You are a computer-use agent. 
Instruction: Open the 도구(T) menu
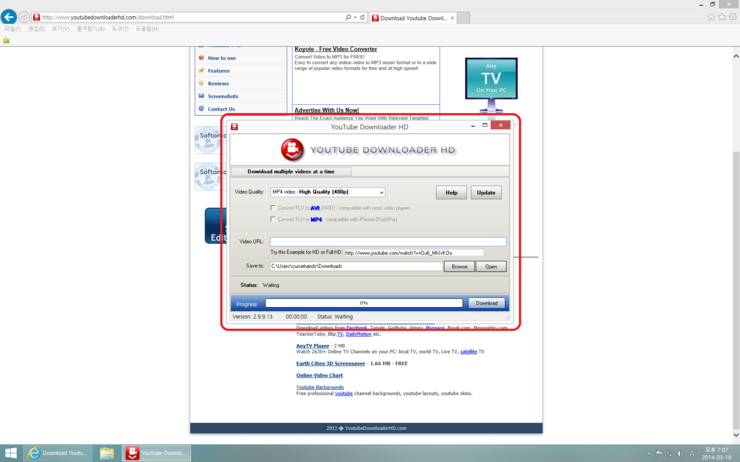120,29
